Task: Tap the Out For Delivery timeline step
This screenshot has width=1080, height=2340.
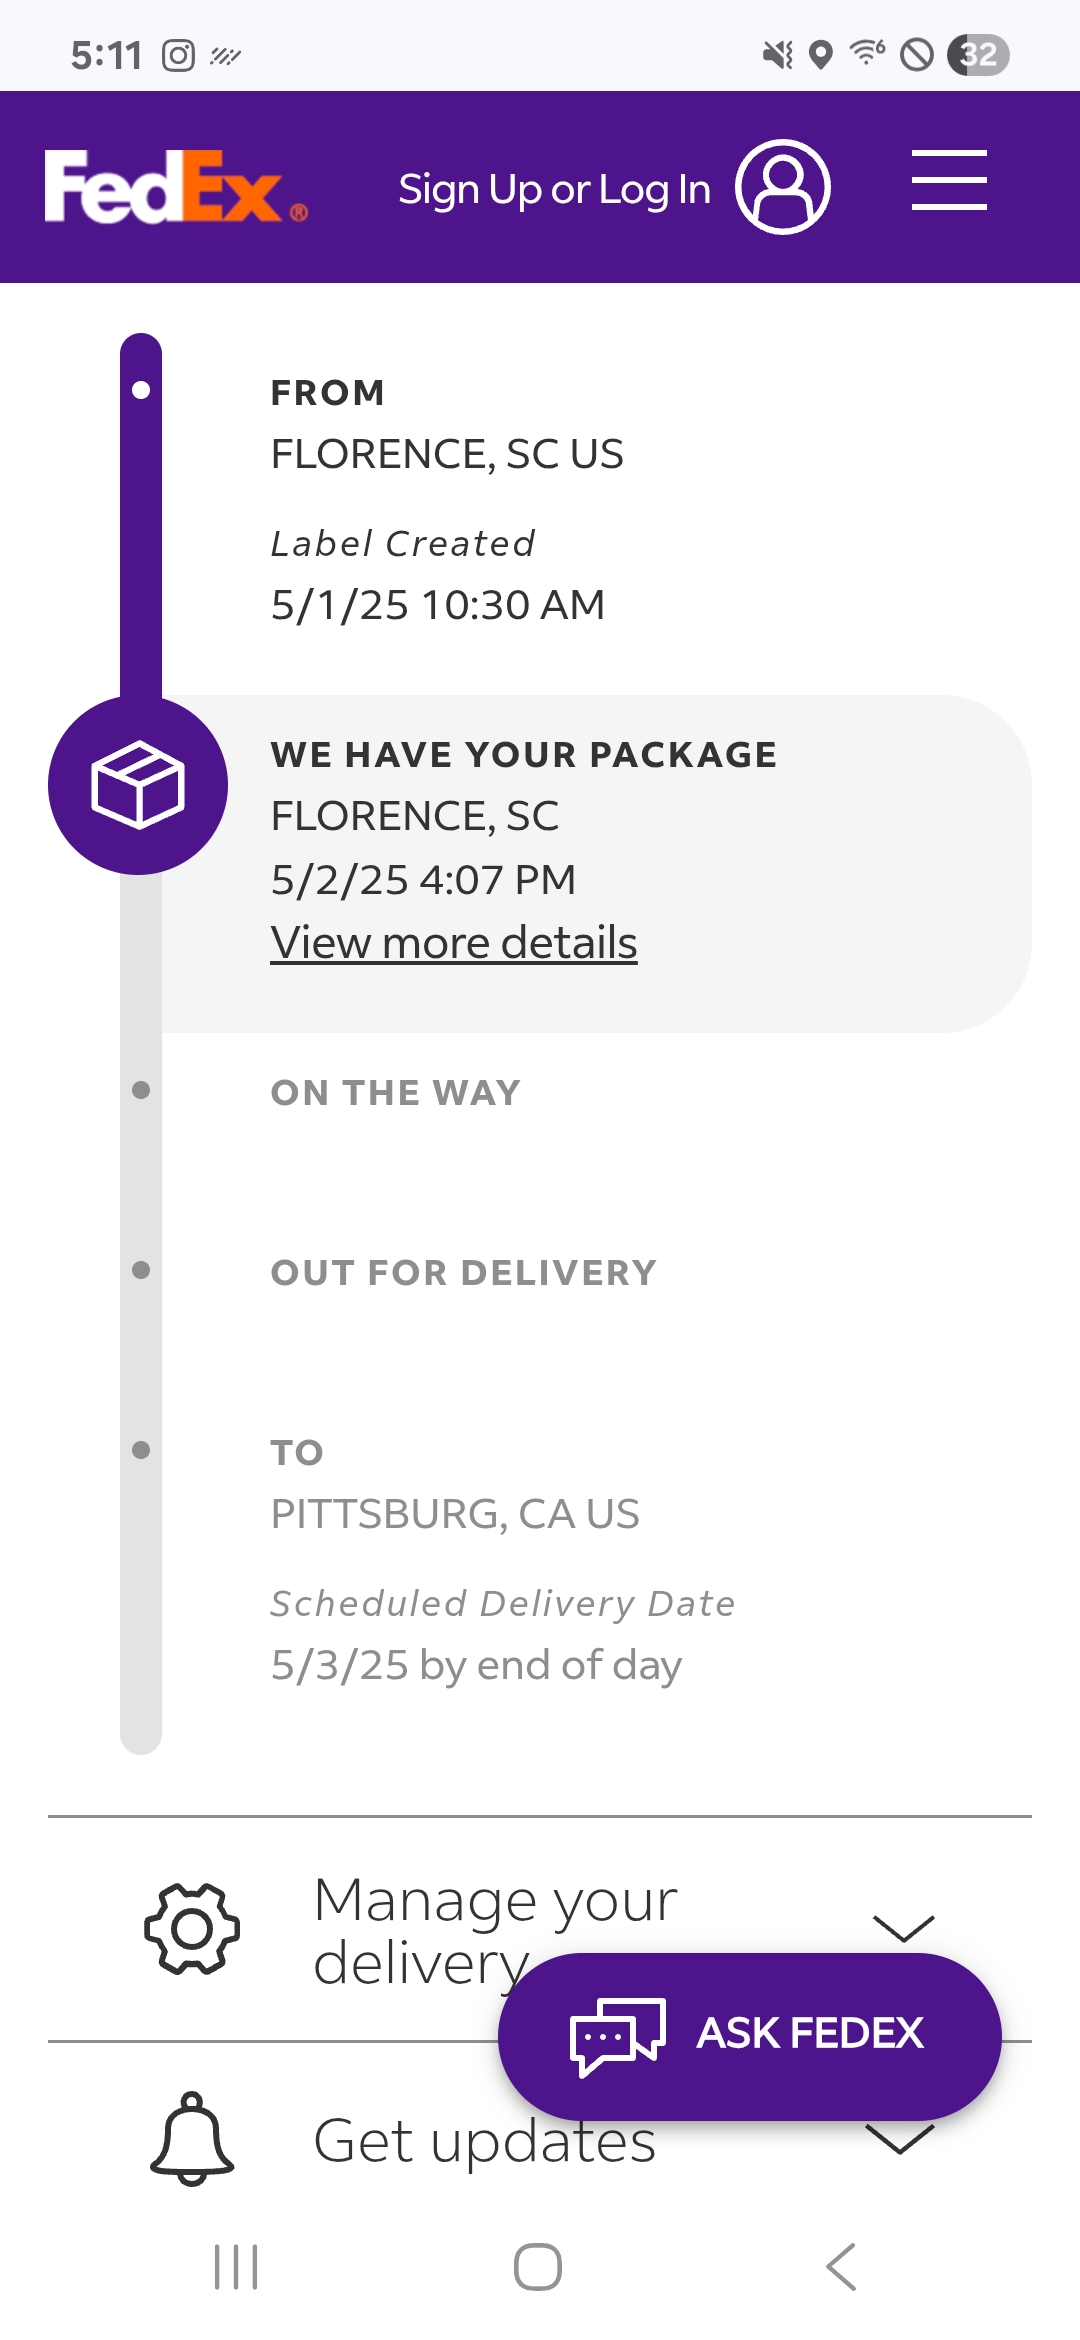Action: click(x=463, y=1273)
